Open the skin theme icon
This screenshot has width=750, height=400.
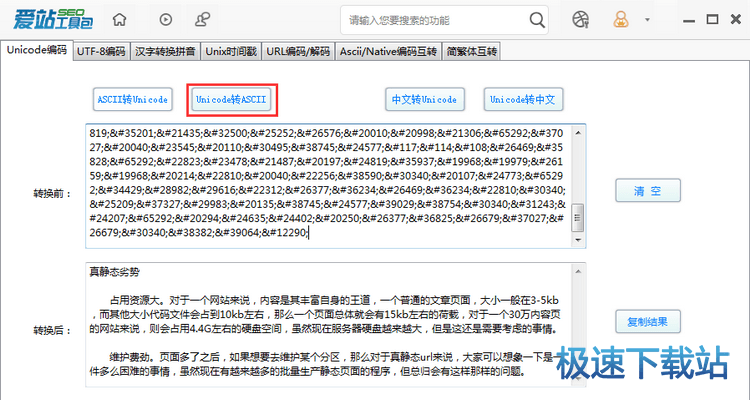[580, 20]
